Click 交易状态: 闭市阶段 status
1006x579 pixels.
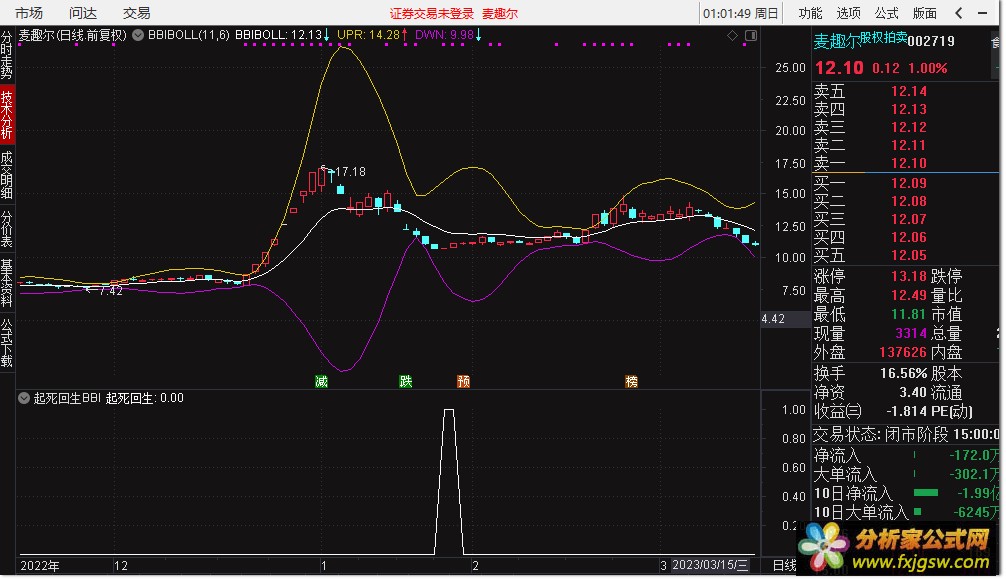(x=880, y=435)
